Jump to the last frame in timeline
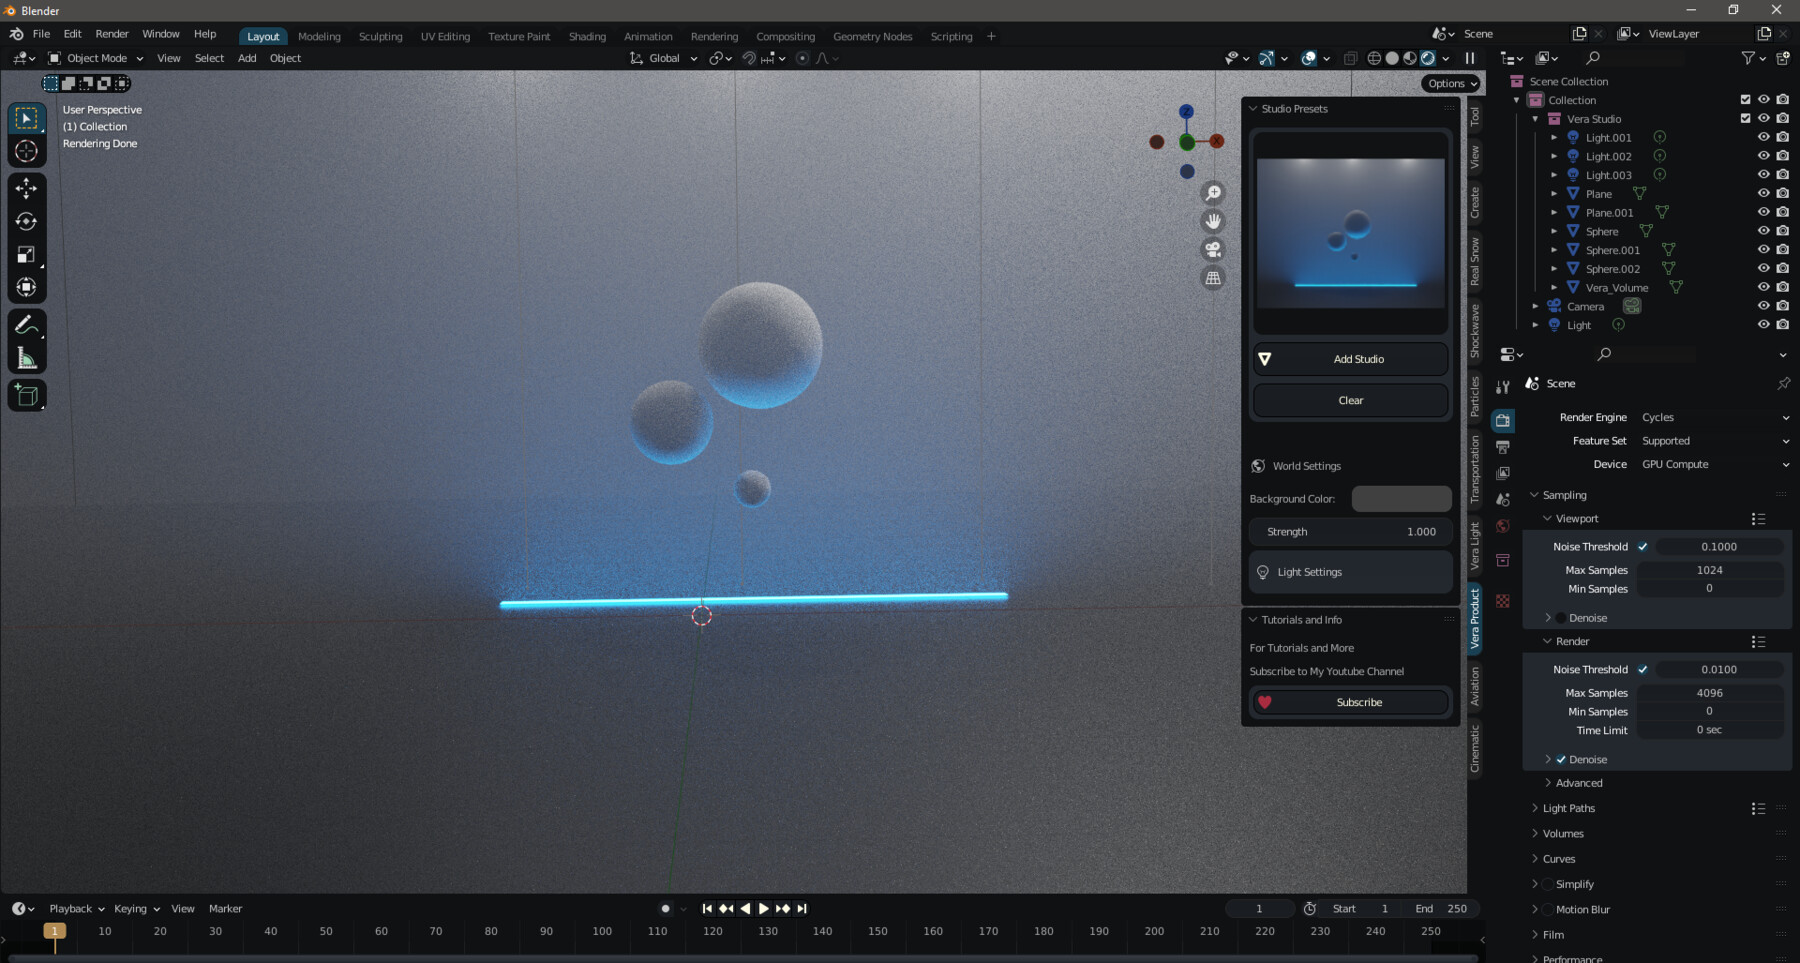The width and height of the screenshot is (1800, 963). click(x=800, y=908)
